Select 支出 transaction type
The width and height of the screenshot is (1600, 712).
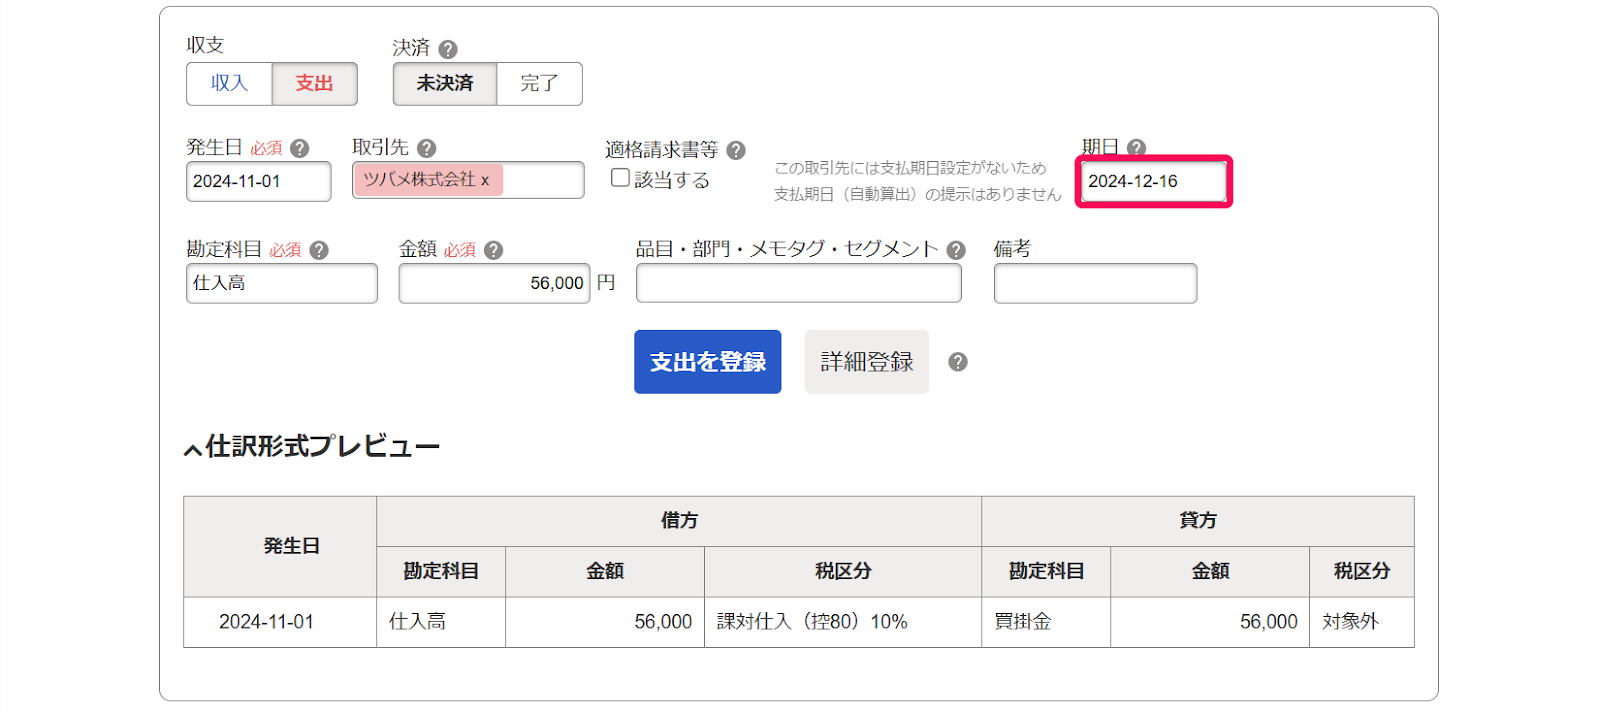[x=314, y=84]
